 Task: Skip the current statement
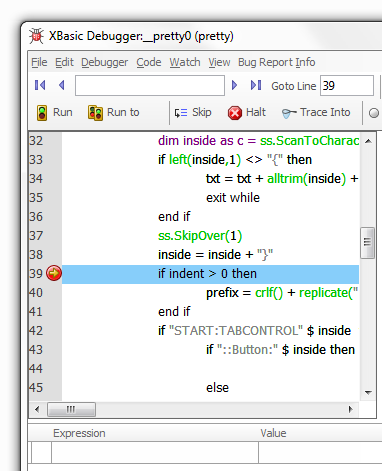coord(193,113)
